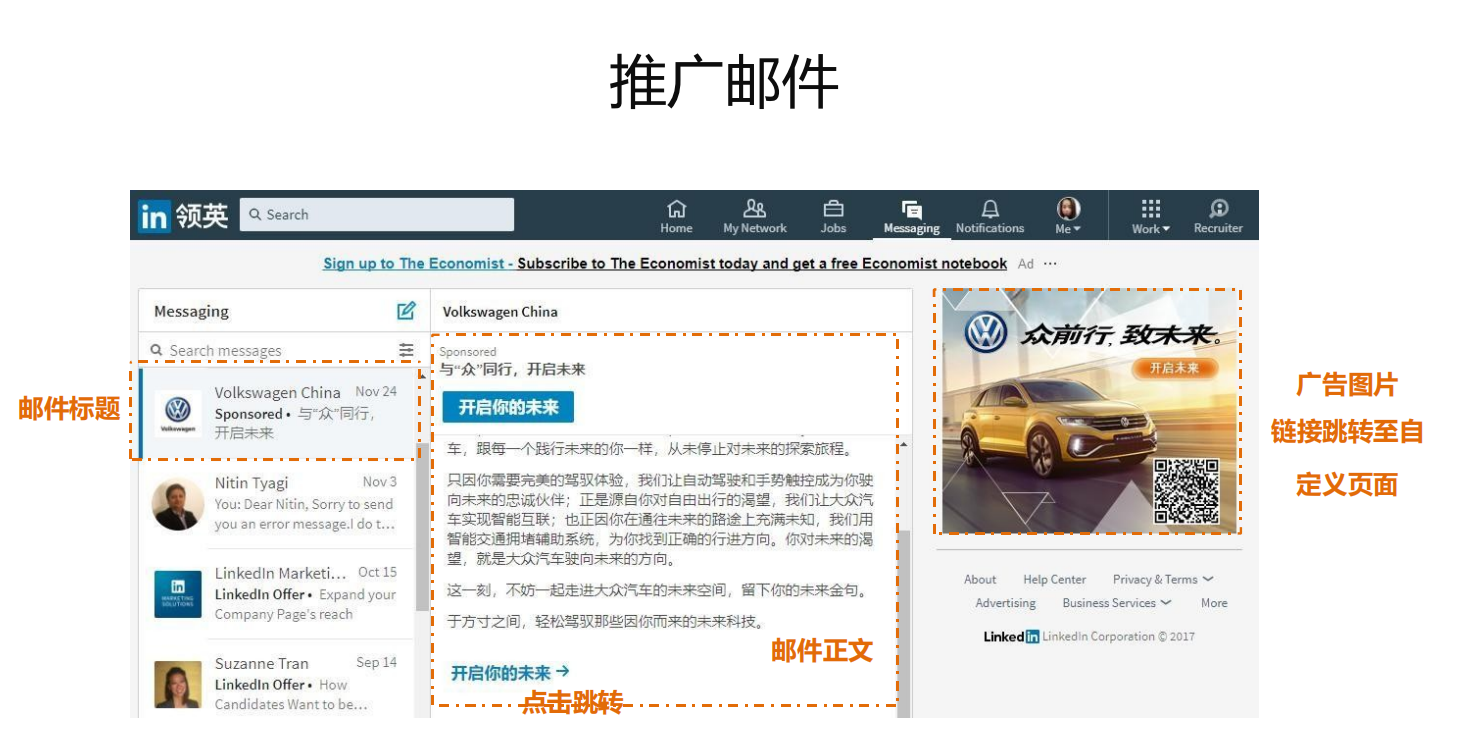Screen dimensions: 1457x740
Task: Compose a new message with pencil icon
Action: coord(406,311)
